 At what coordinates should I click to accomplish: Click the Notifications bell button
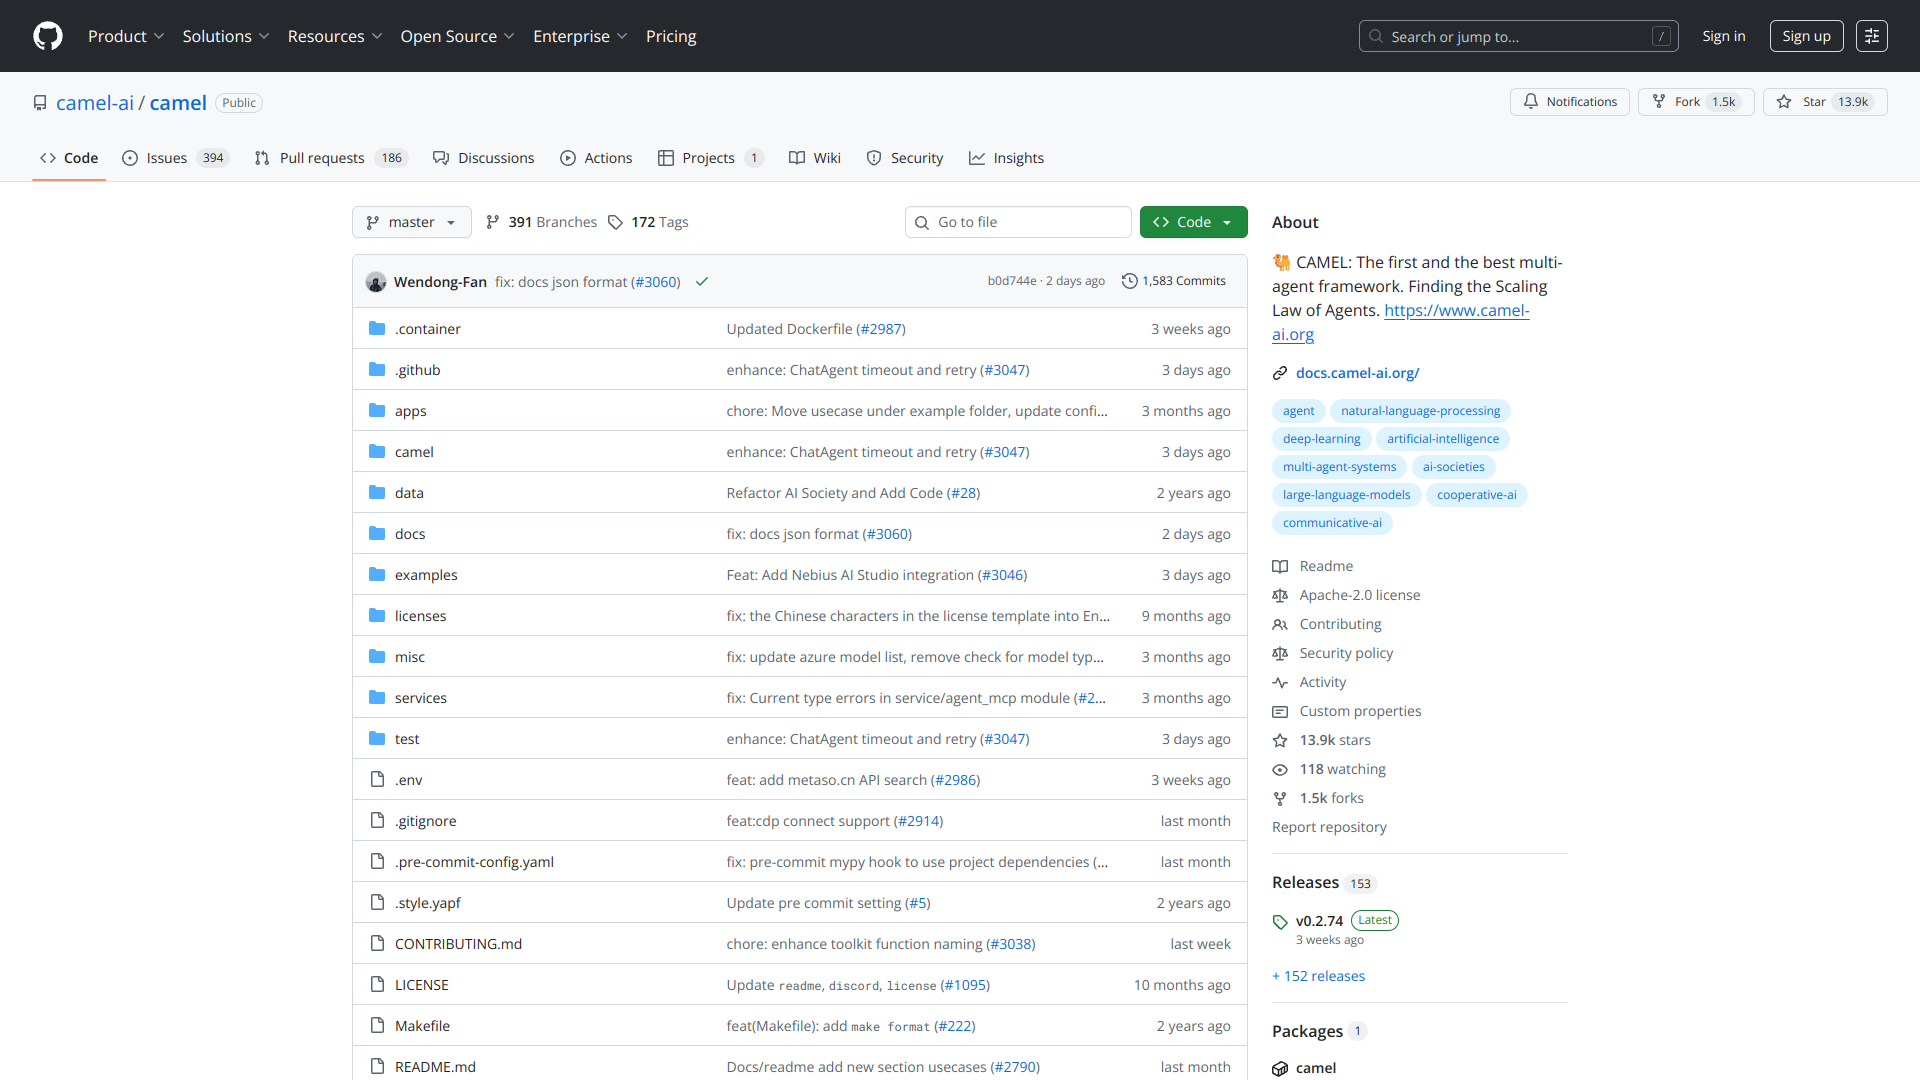click(x=1569, y=102)
